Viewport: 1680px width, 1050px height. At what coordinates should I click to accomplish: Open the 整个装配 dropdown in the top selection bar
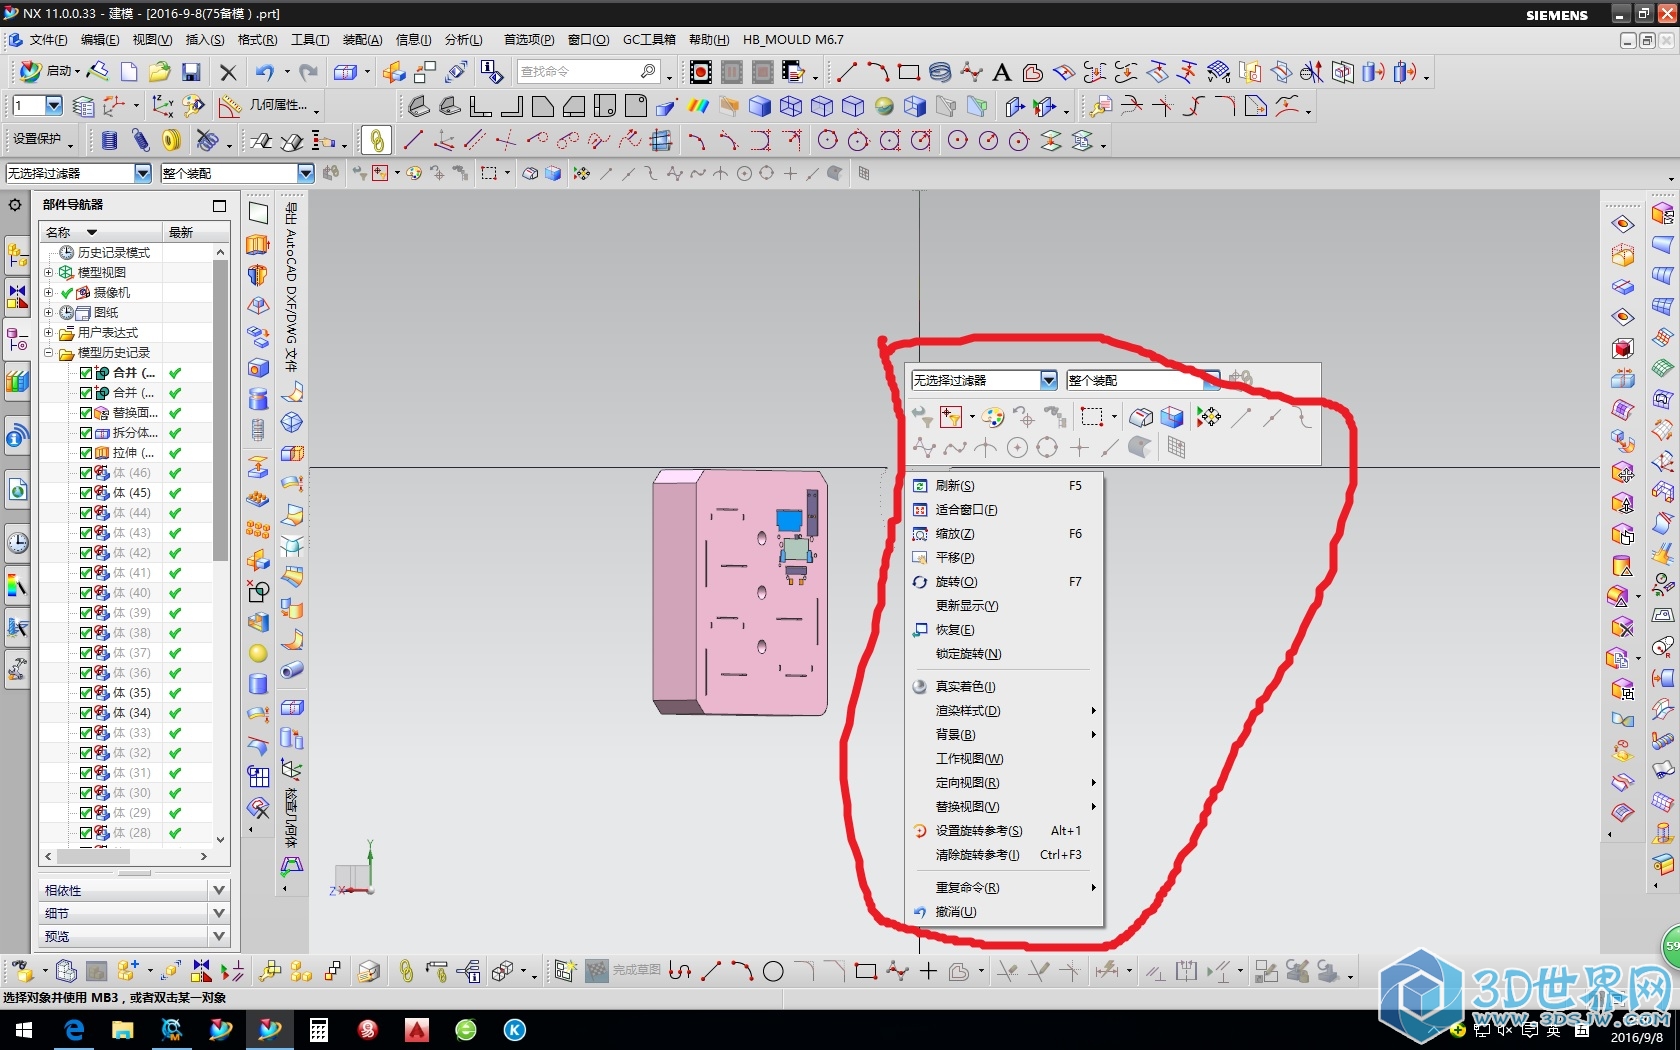click(305, 173)
